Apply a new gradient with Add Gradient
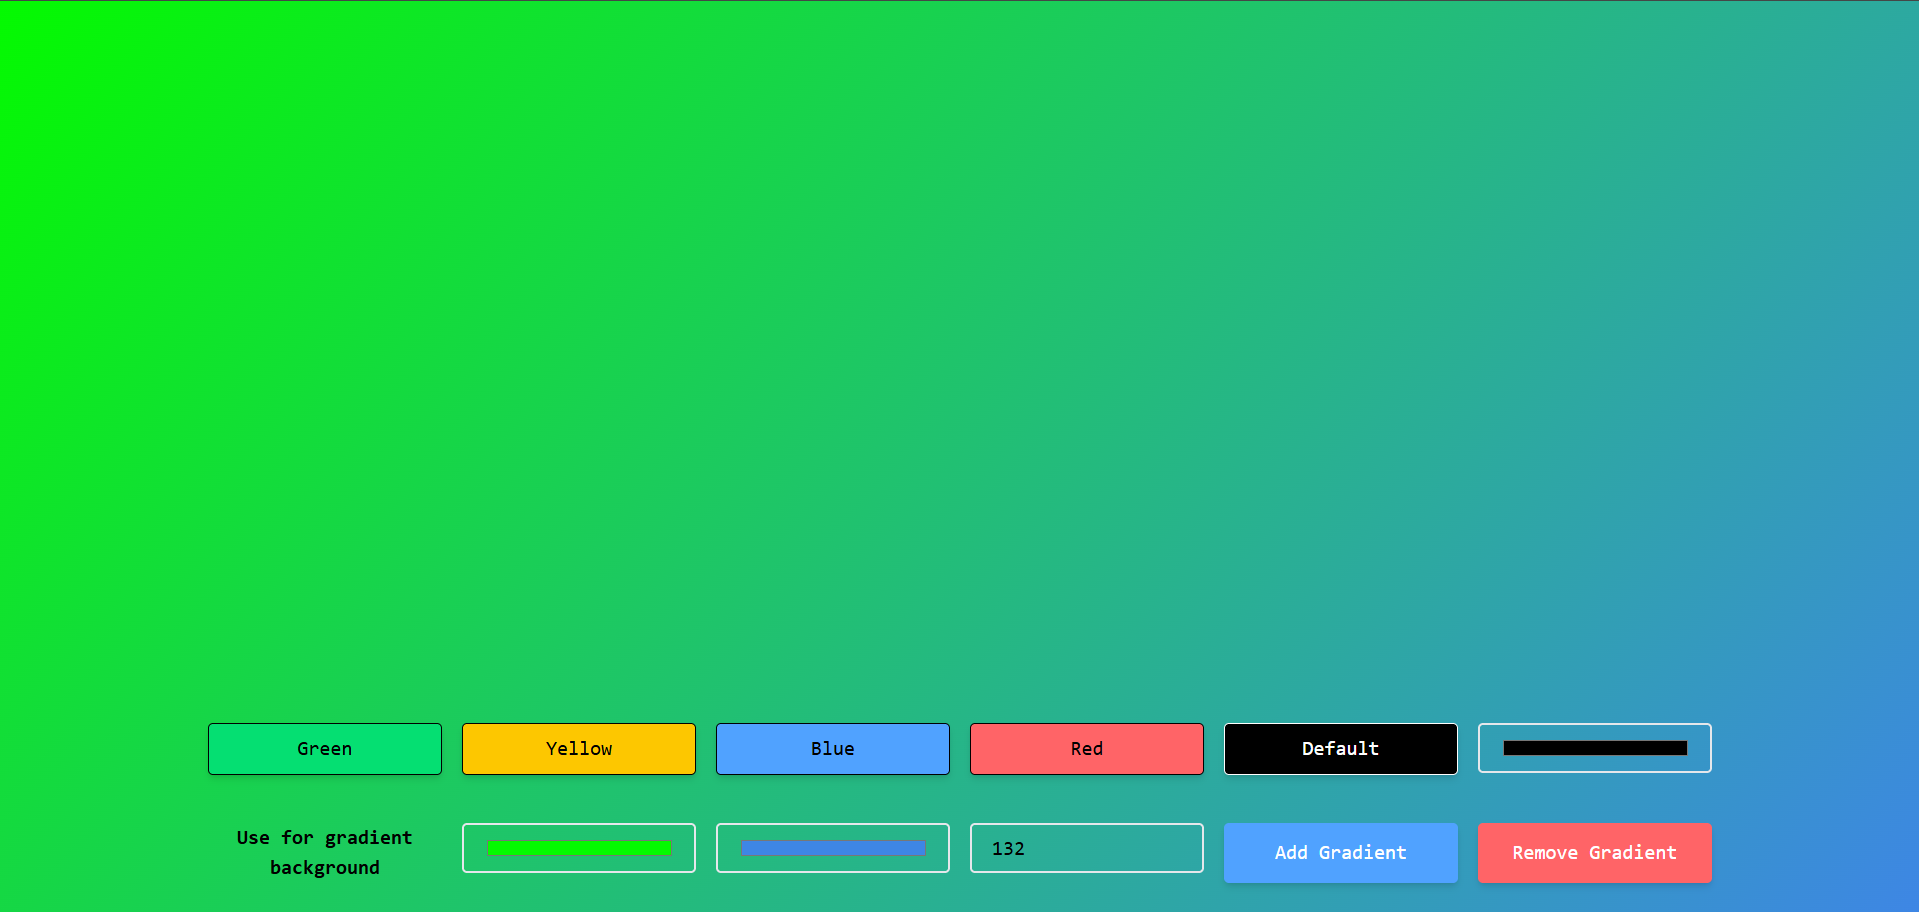The image size is (1919, 912). [1340, 853]
